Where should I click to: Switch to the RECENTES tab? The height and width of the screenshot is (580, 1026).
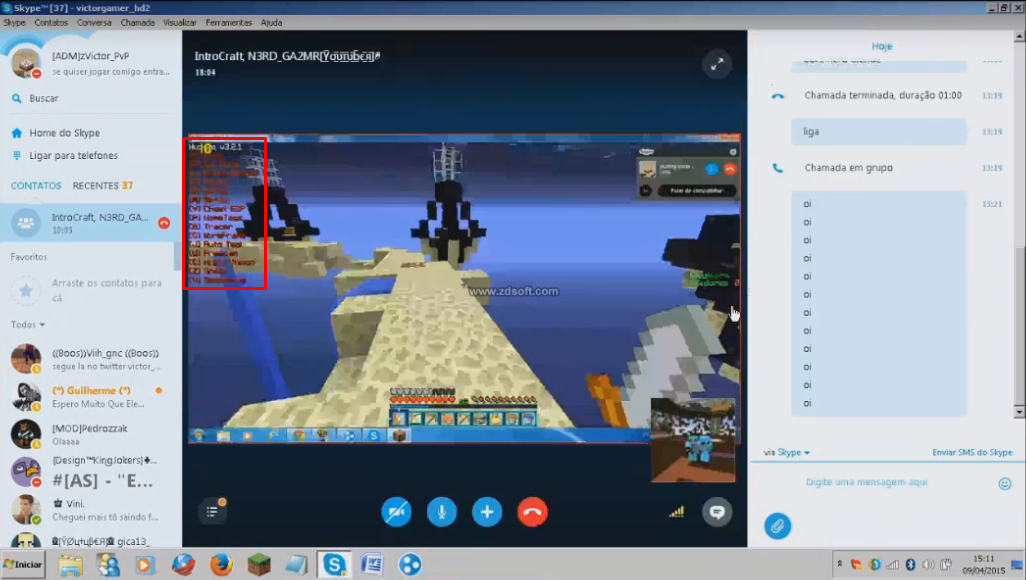point(103,186)
